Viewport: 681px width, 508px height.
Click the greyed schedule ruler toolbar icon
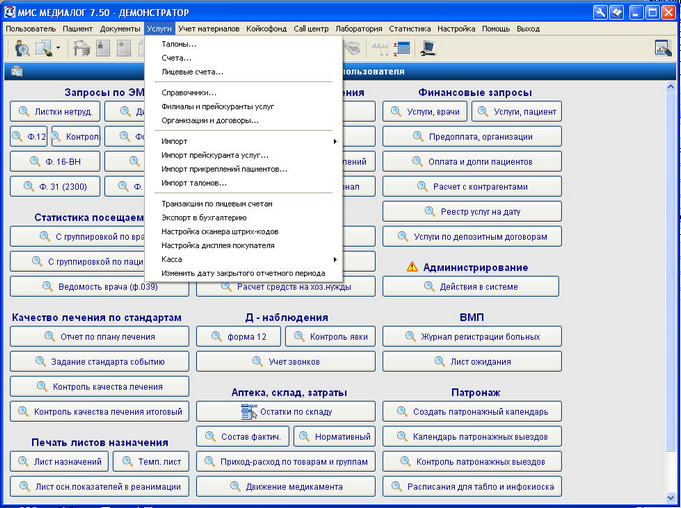click(380, 48)
